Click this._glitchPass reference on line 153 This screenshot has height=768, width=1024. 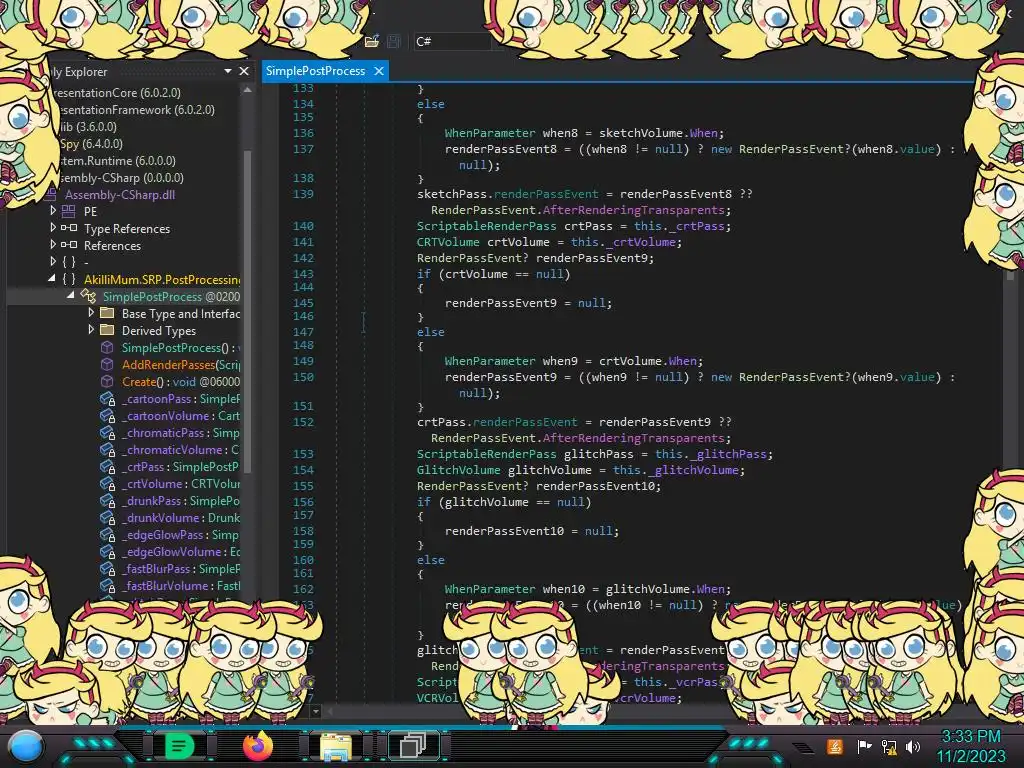pyautogui.click(x=713, y=454)
